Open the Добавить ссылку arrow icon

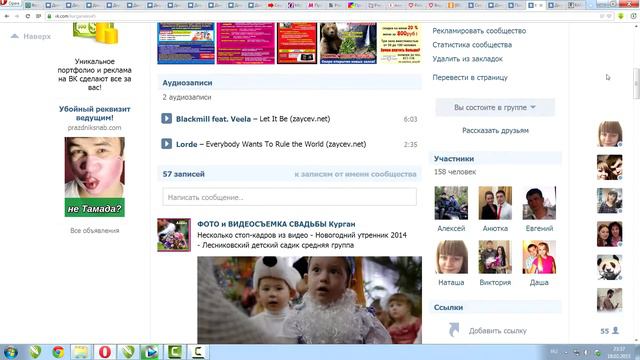(454, 330)
